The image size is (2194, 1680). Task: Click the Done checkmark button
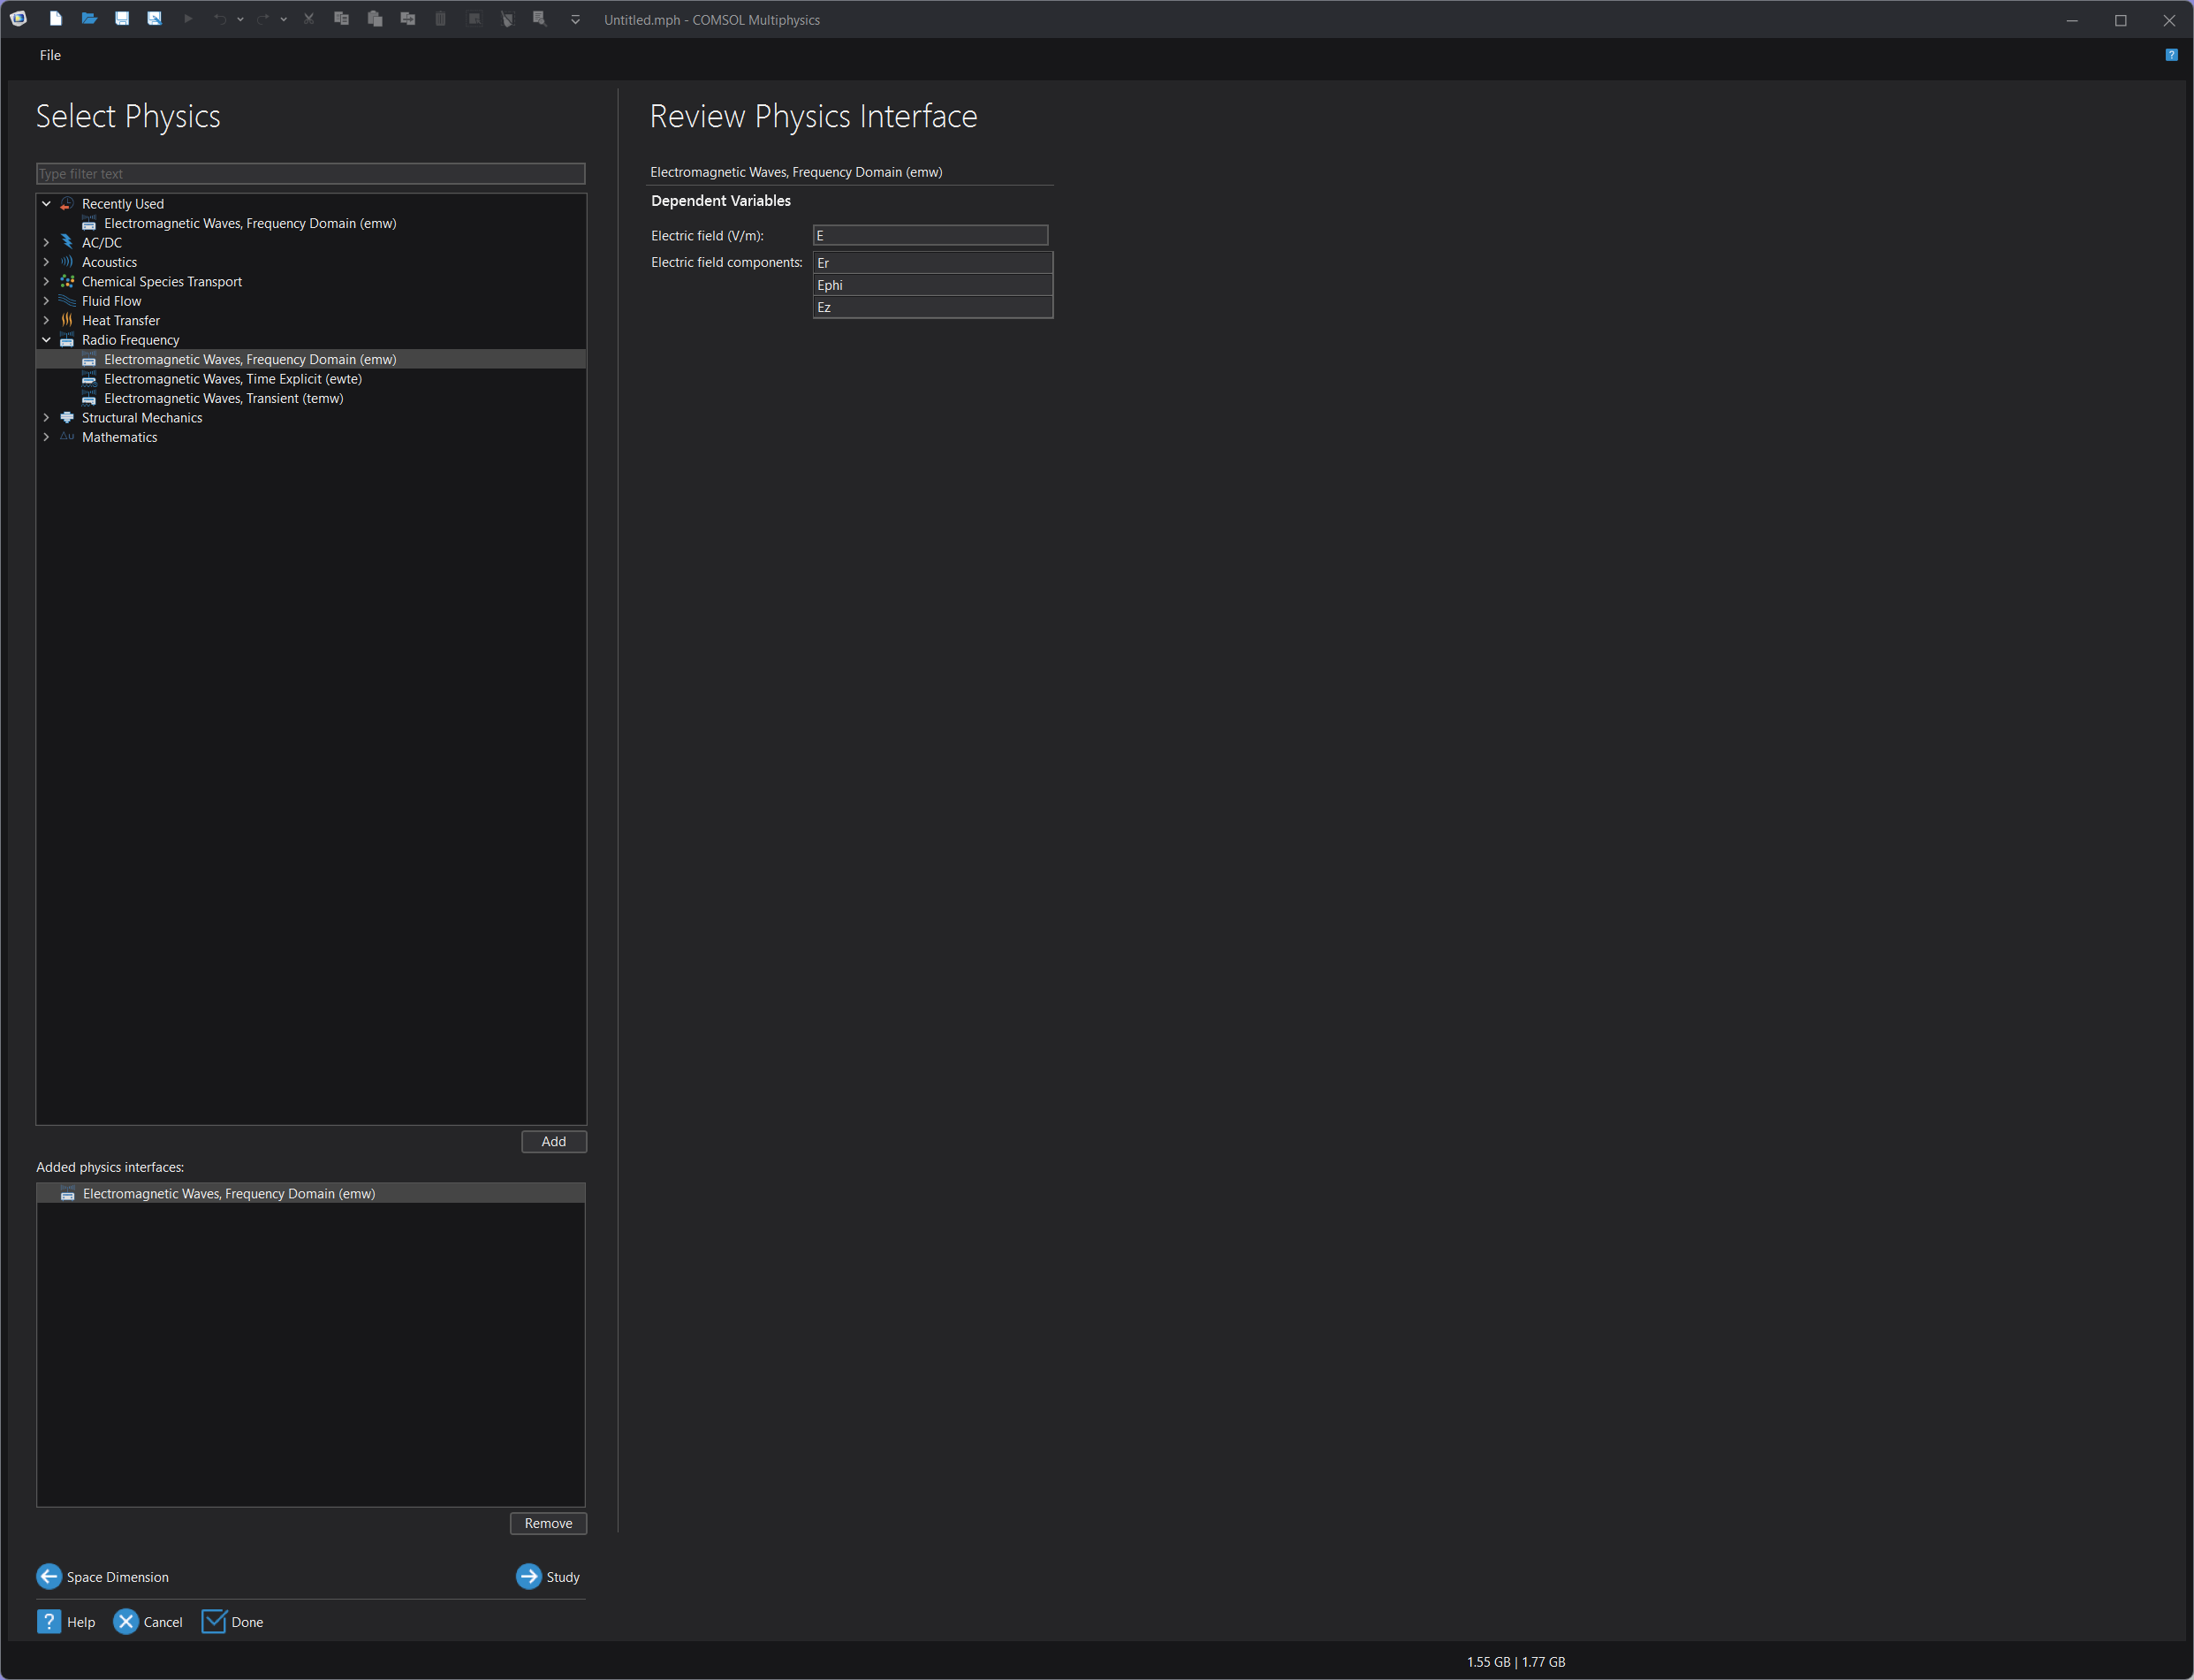[x=214, y=1621]
